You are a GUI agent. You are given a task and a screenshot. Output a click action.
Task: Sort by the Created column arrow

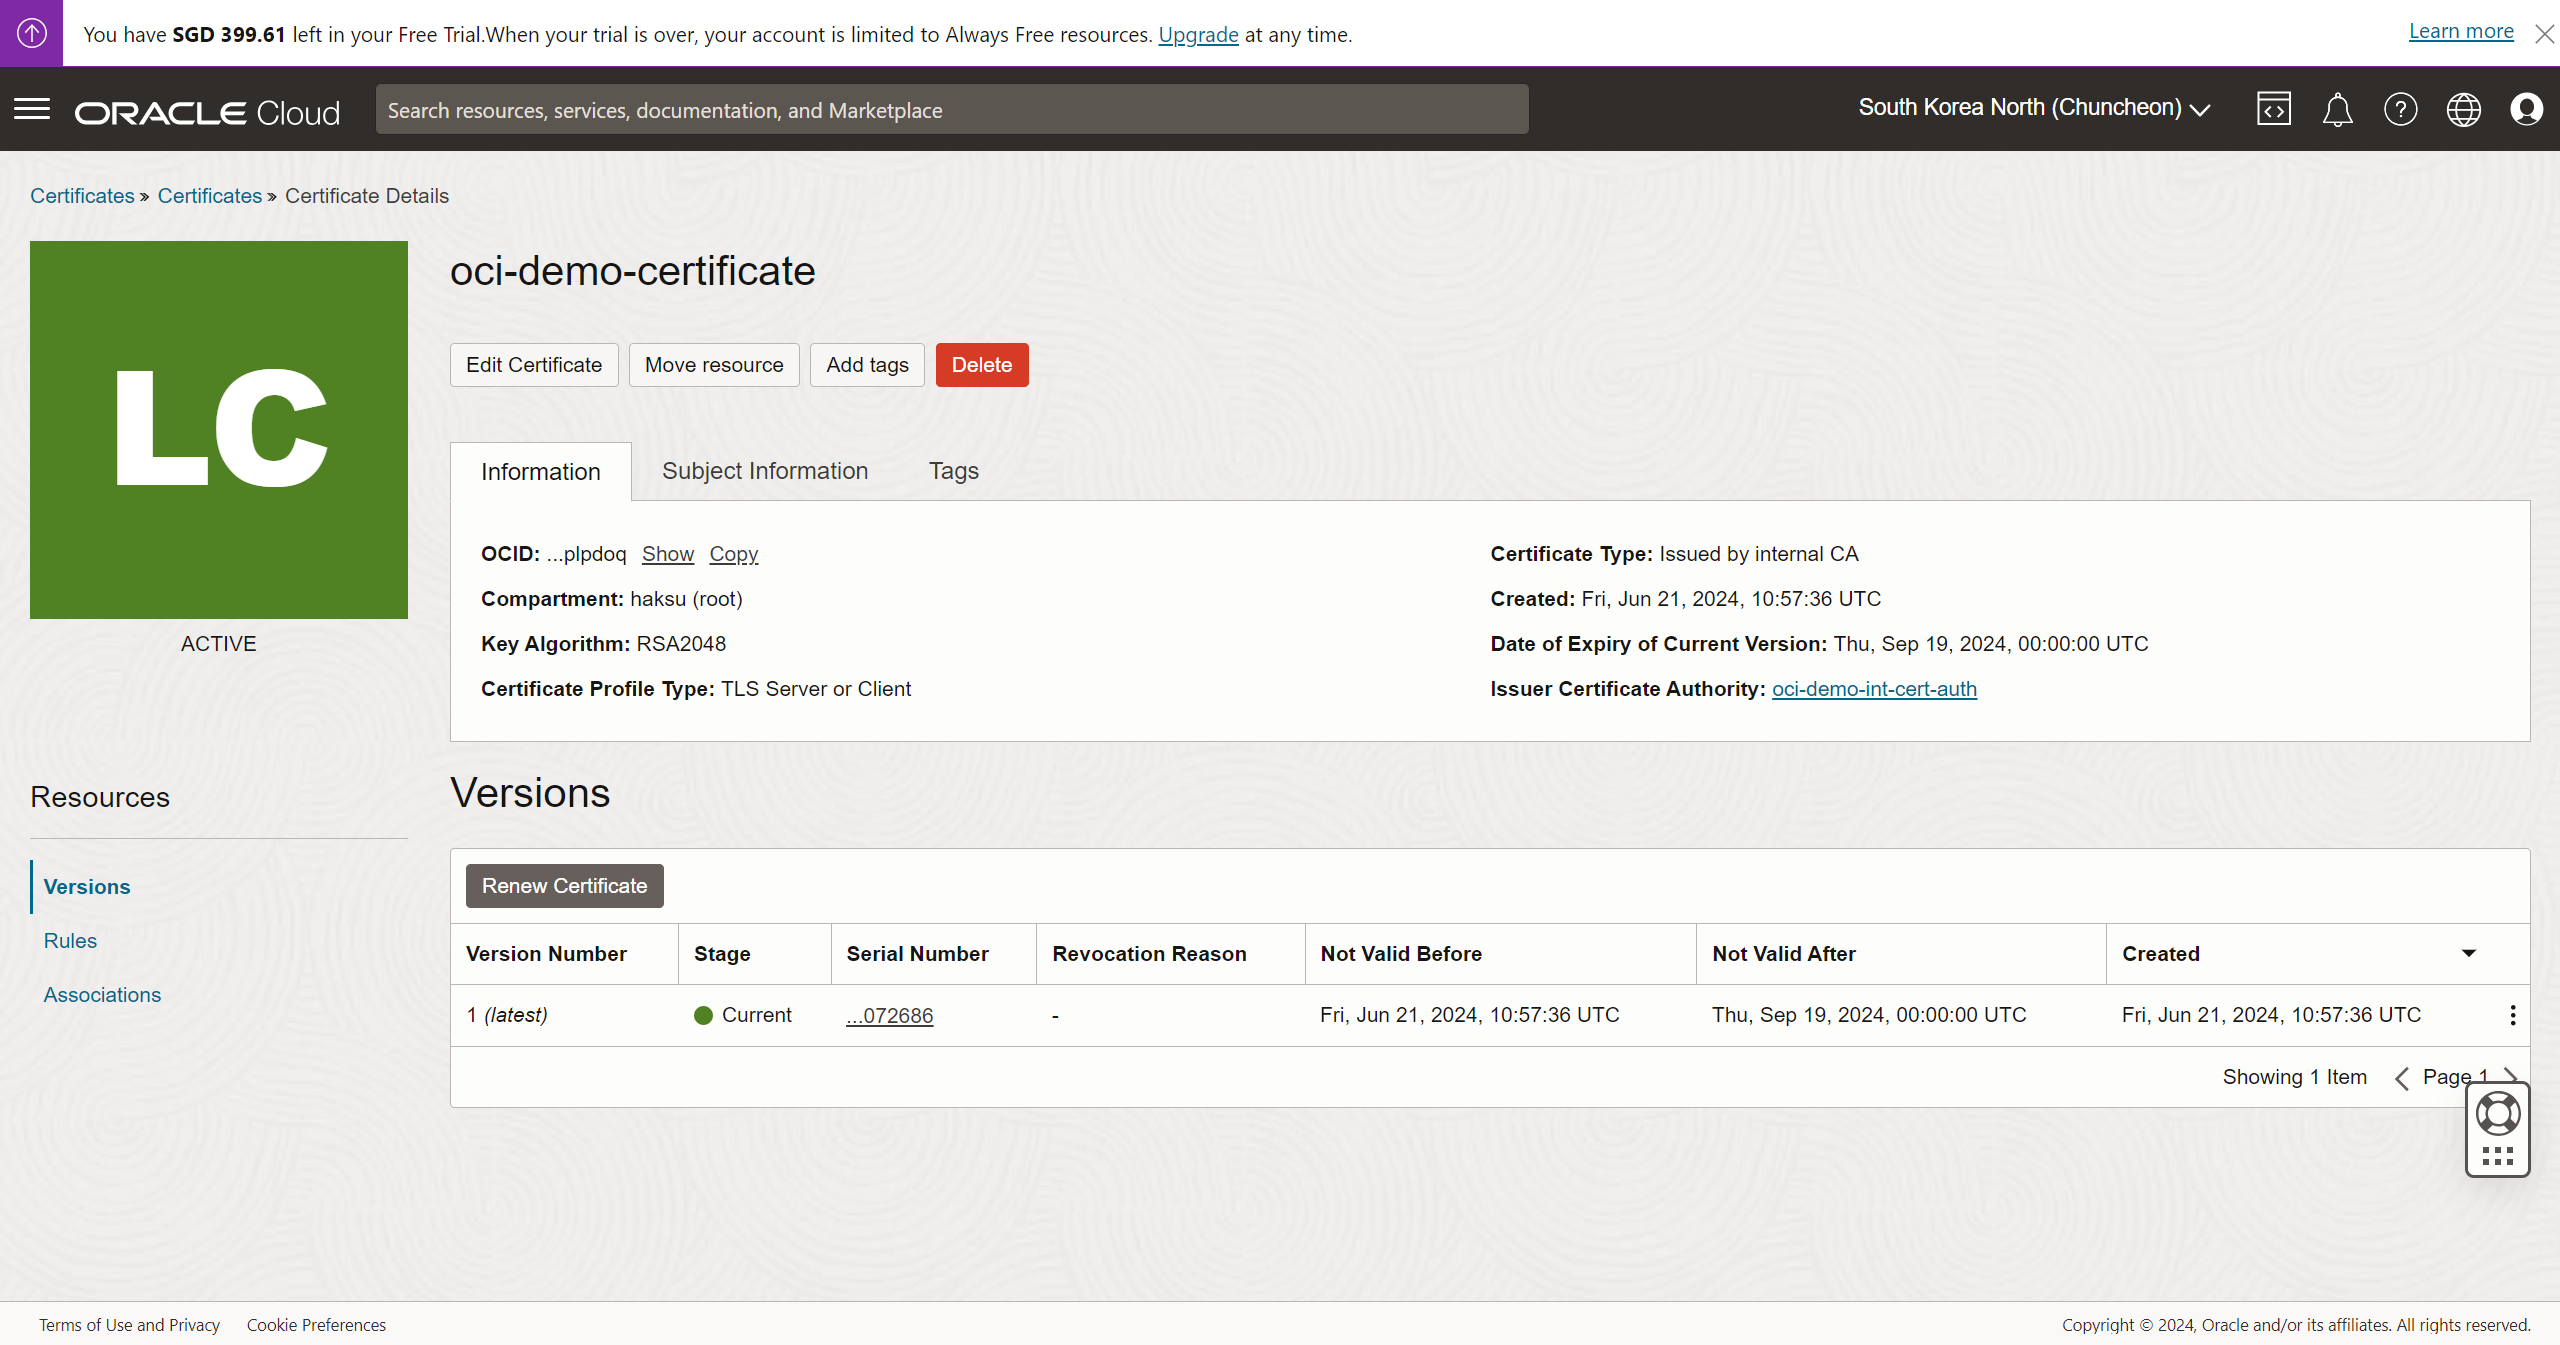pos(2468,954)
